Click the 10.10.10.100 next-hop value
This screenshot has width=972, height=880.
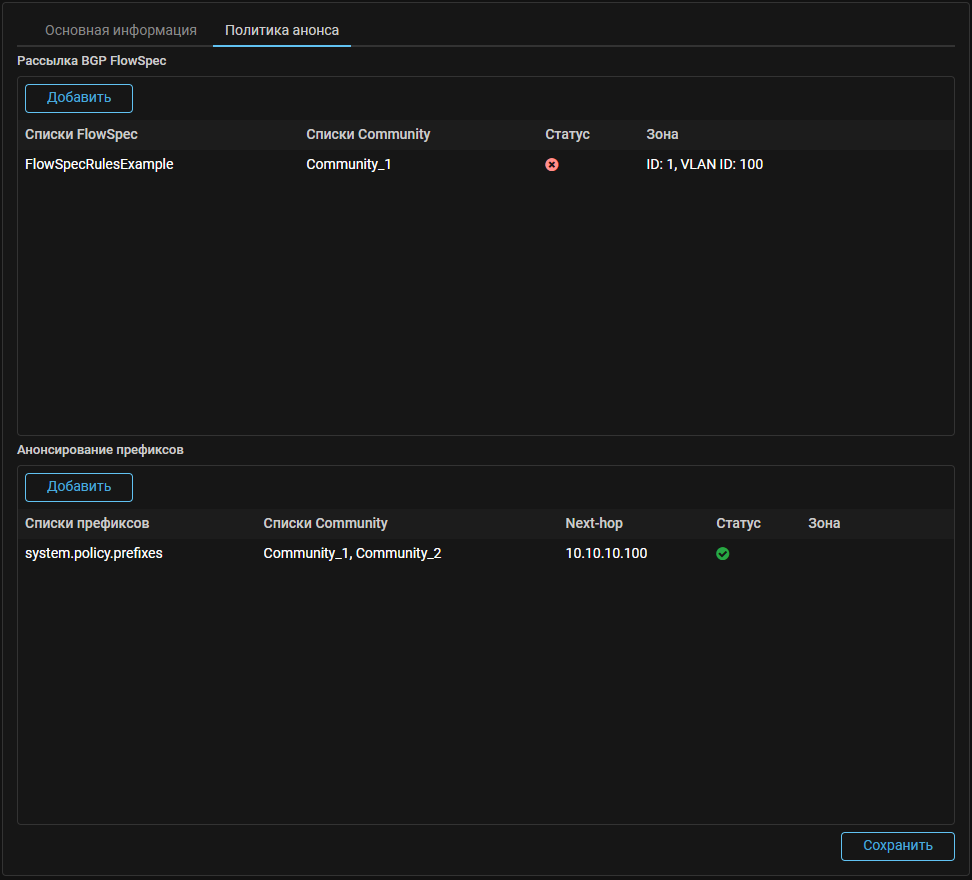(606, 553)
